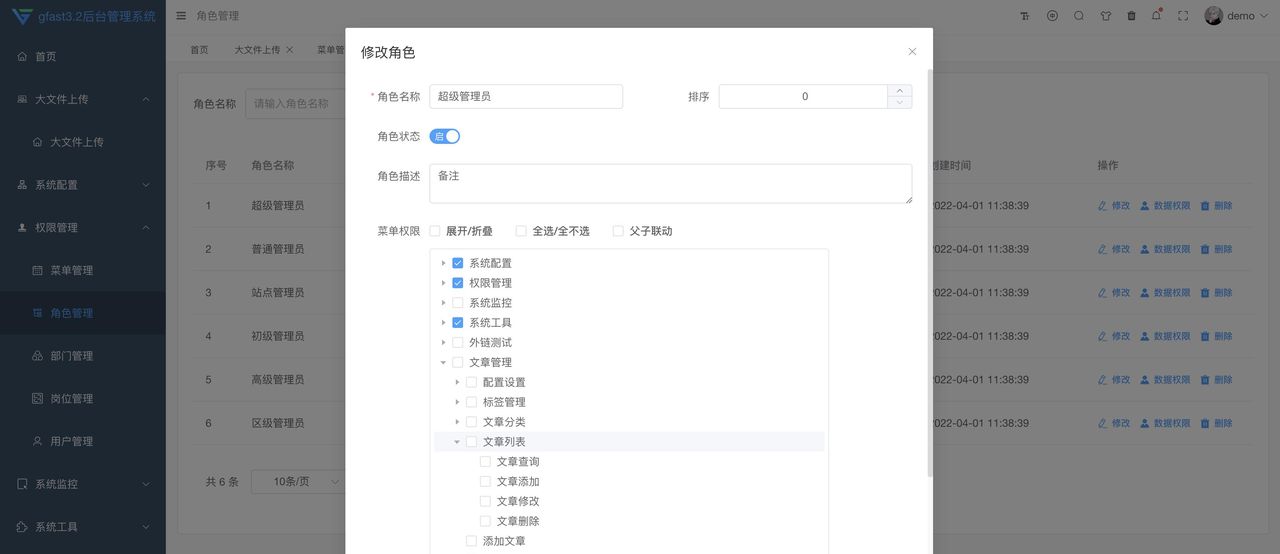Viewport: 1280px width, 554px height.
Task: Close the 修改角色 dialog
Action: (x=912, y=51)
